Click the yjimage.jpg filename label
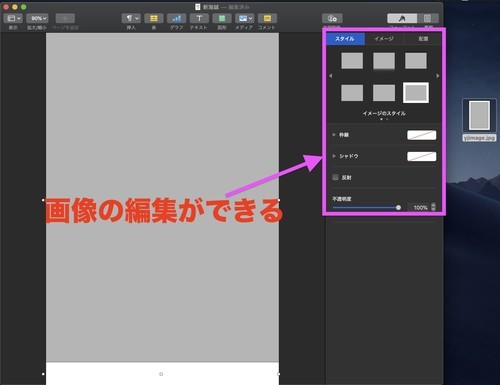The height and width of the screenshot is (385, 500). click(x=479, y=138)
